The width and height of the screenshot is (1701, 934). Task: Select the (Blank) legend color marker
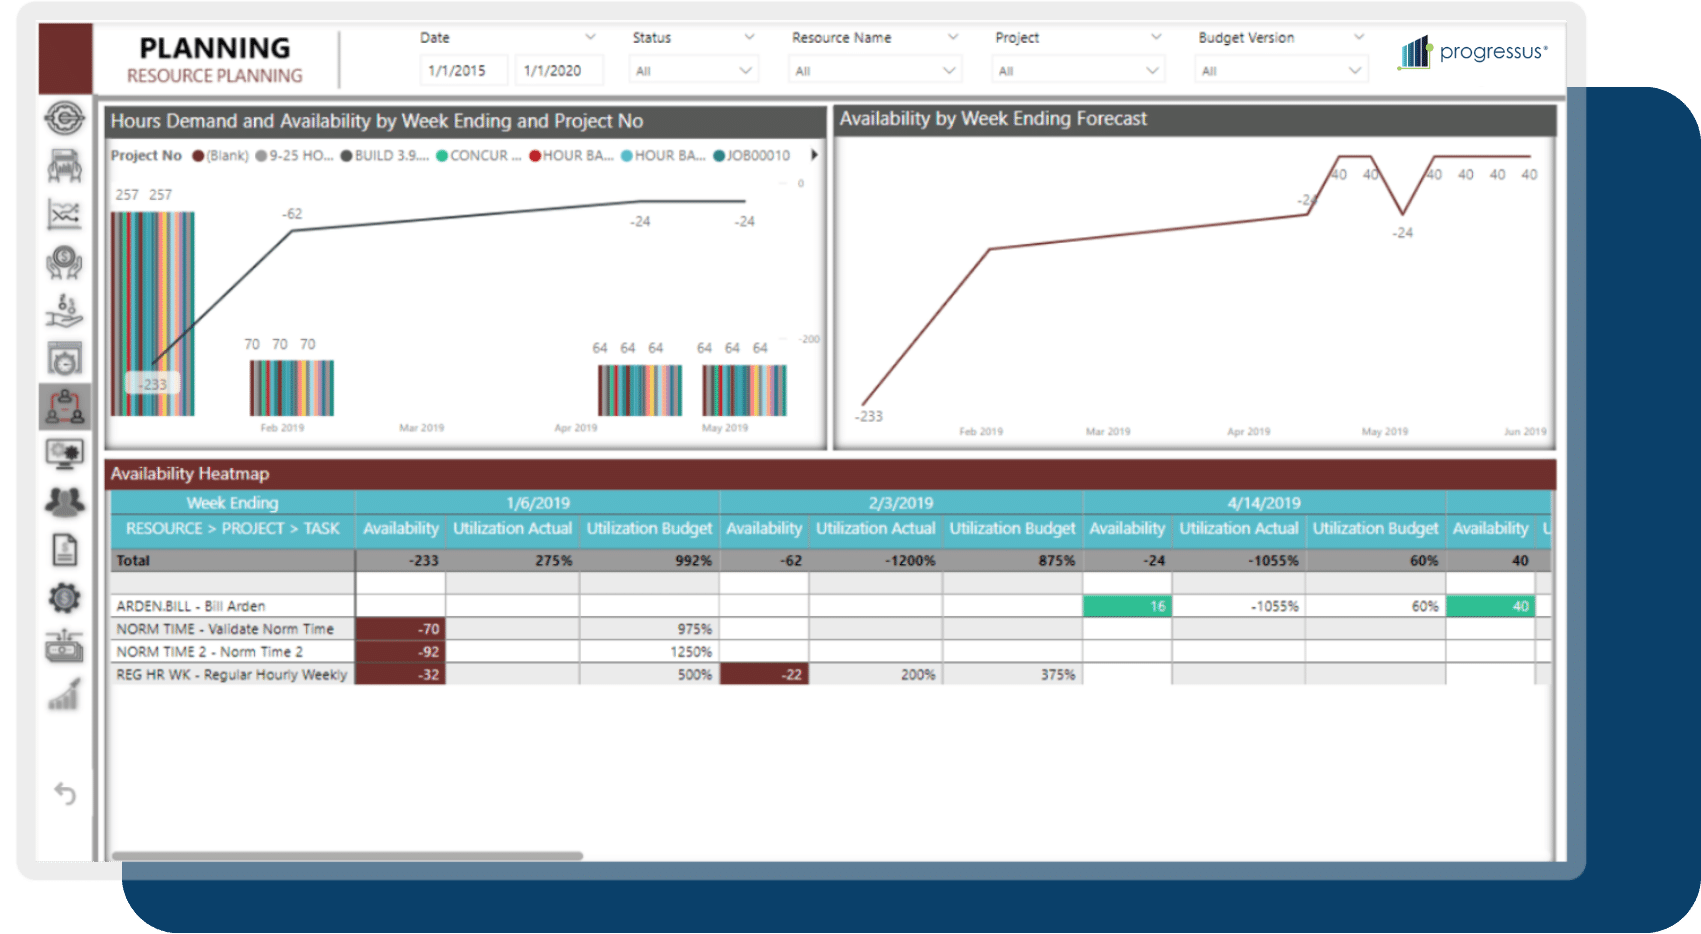(x=198, y=156)
